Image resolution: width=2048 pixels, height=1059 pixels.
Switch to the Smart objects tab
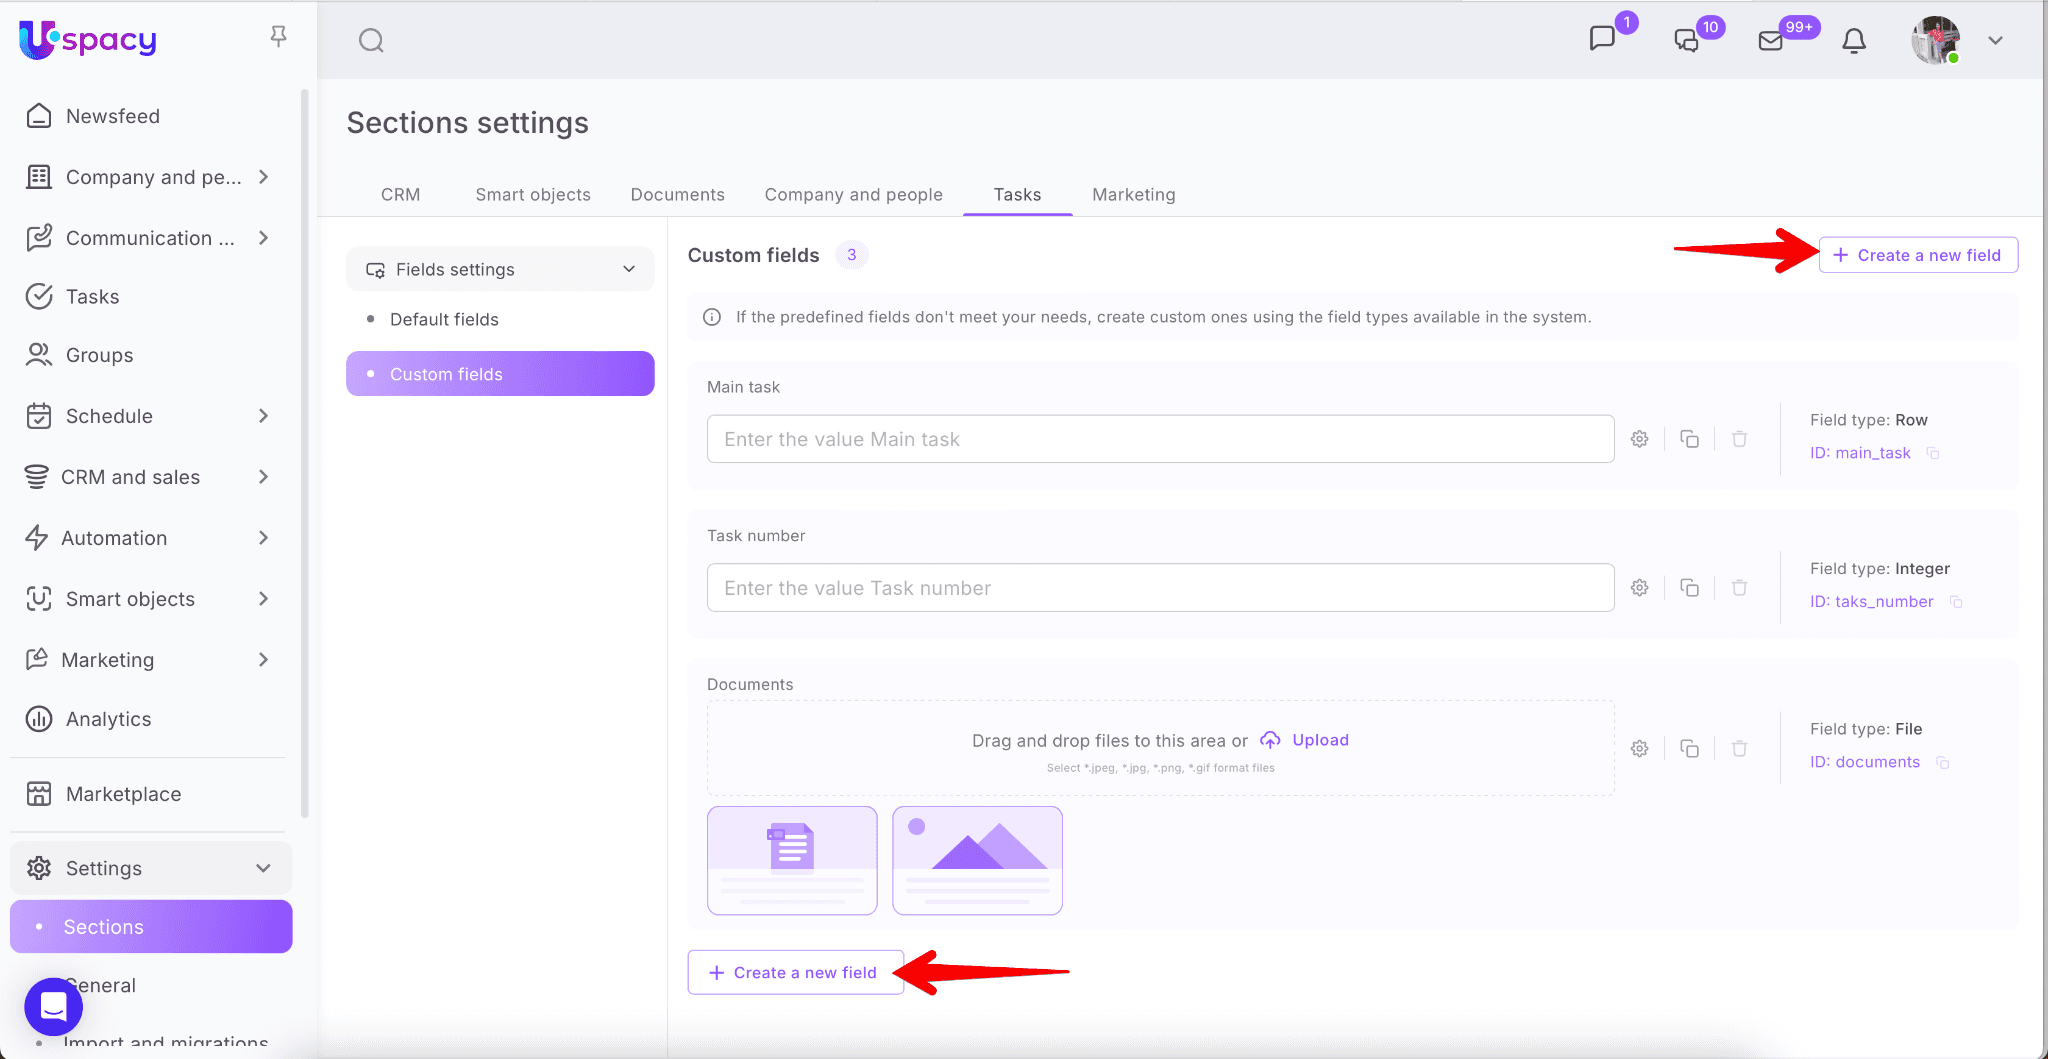[x=532, y=194]
